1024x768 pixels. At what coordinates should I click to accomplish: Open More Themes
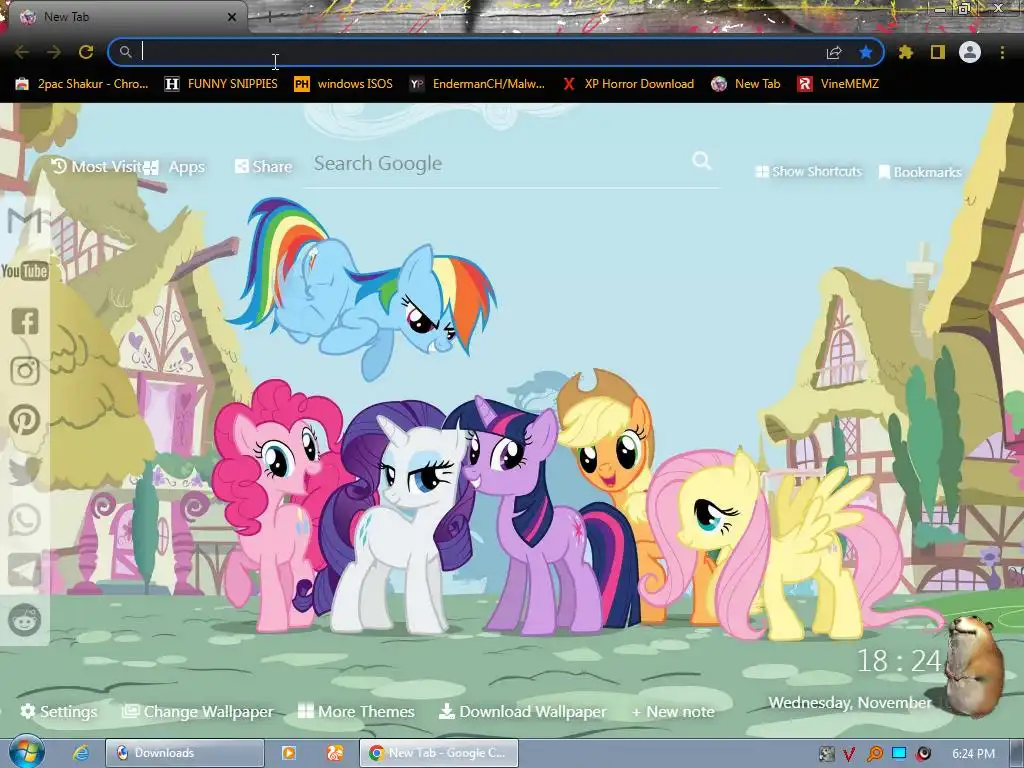tap(356, 712)
